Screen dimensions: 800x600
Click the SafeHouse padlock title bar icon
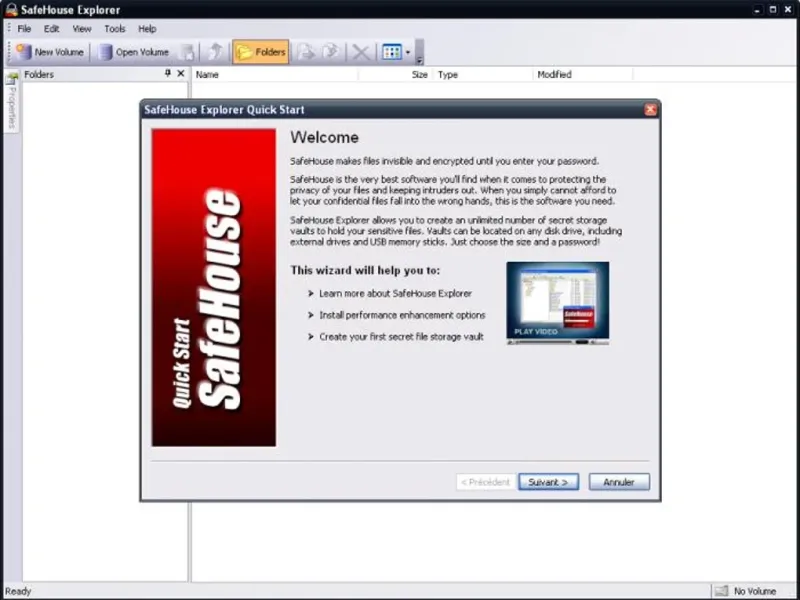[11, 10]
